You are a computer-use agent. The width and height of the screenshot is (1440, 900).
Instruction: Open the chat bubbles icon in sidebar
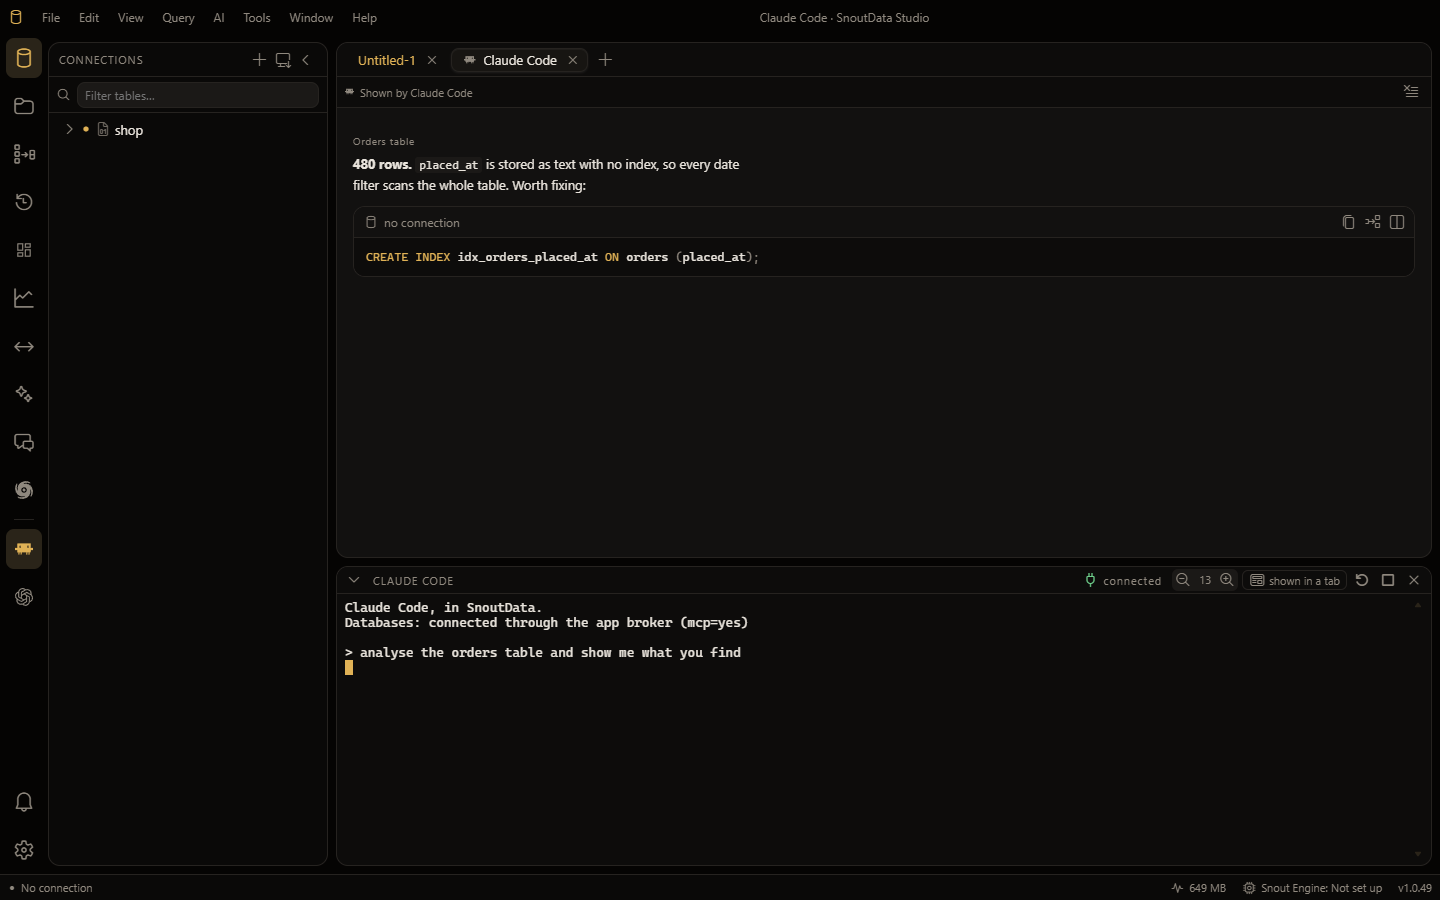(x=24, y=442)
